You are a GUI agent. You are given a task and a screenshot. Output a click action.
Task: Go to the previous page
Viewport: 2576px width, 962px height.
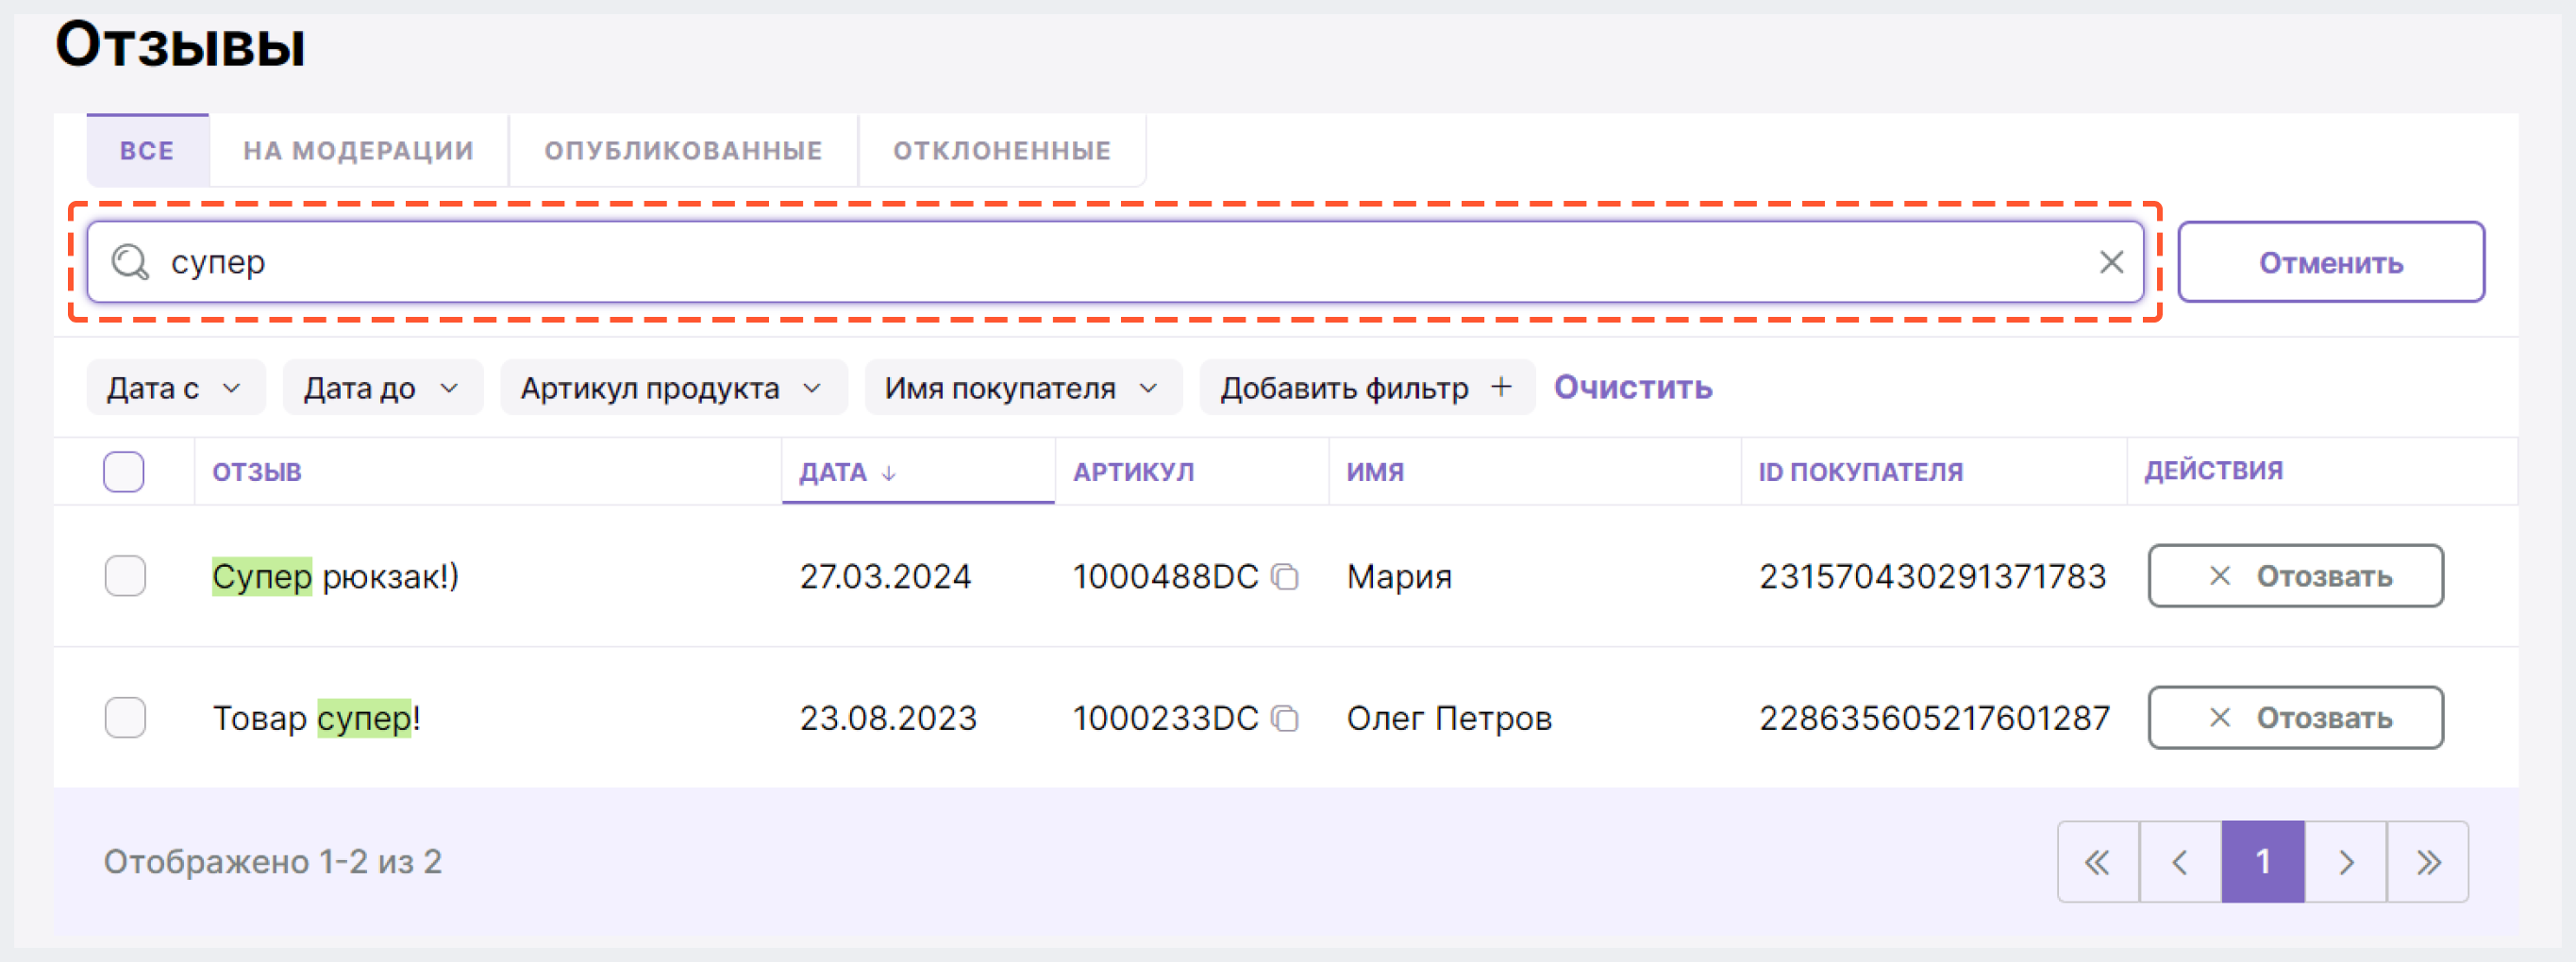pos(2180,862)
